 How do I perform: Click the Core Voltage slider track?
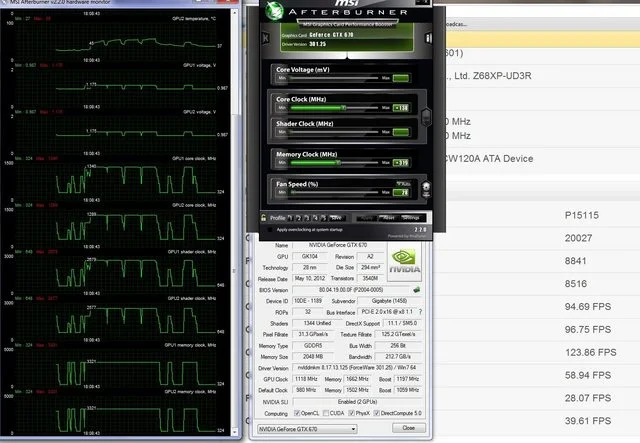click(334, 78)
